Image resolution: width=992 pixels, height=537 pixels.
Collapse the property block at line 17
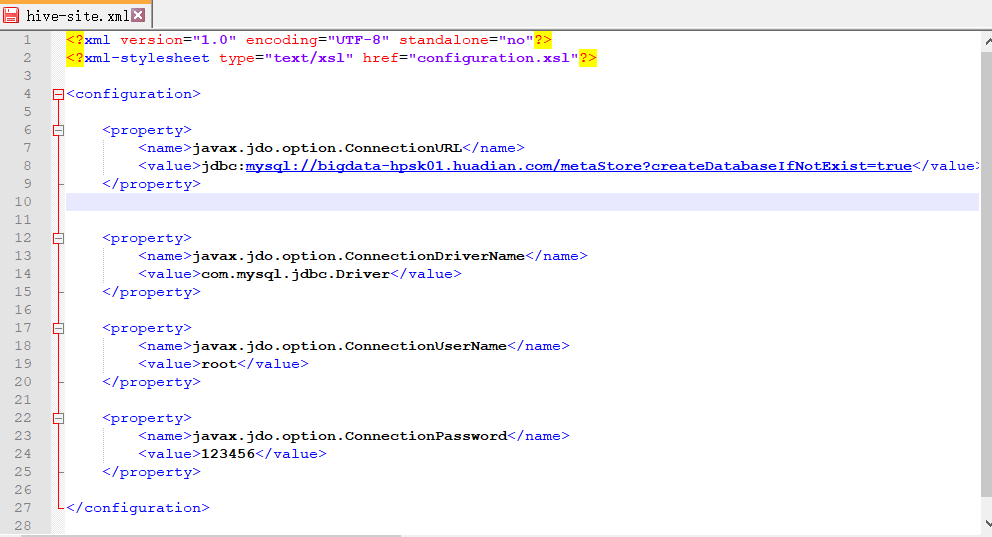click(58, 328)
